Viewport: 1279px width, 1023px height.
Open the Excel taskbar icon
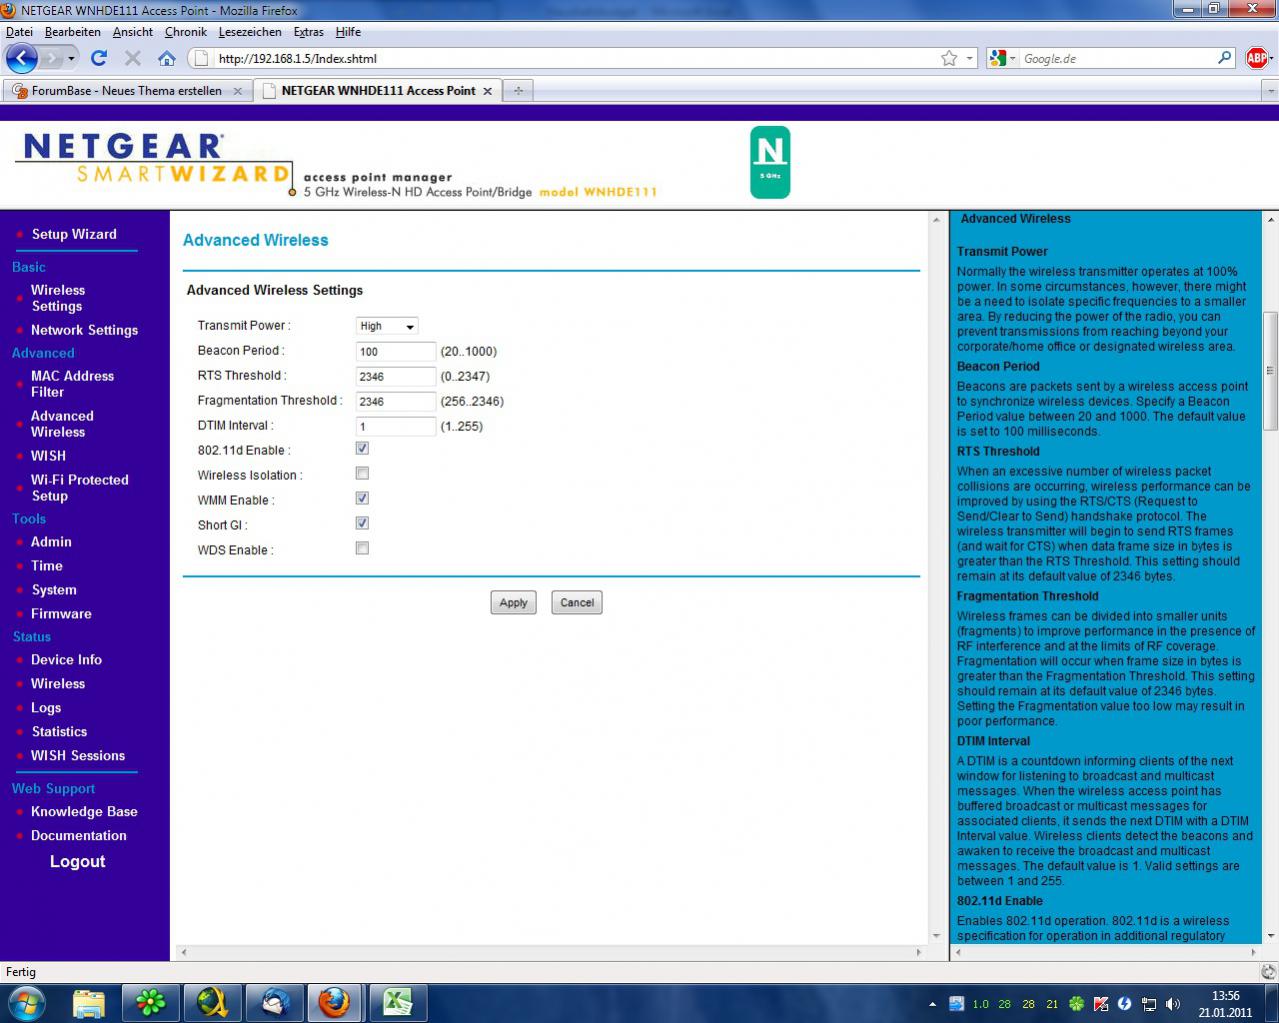(x=399, y=1001)
